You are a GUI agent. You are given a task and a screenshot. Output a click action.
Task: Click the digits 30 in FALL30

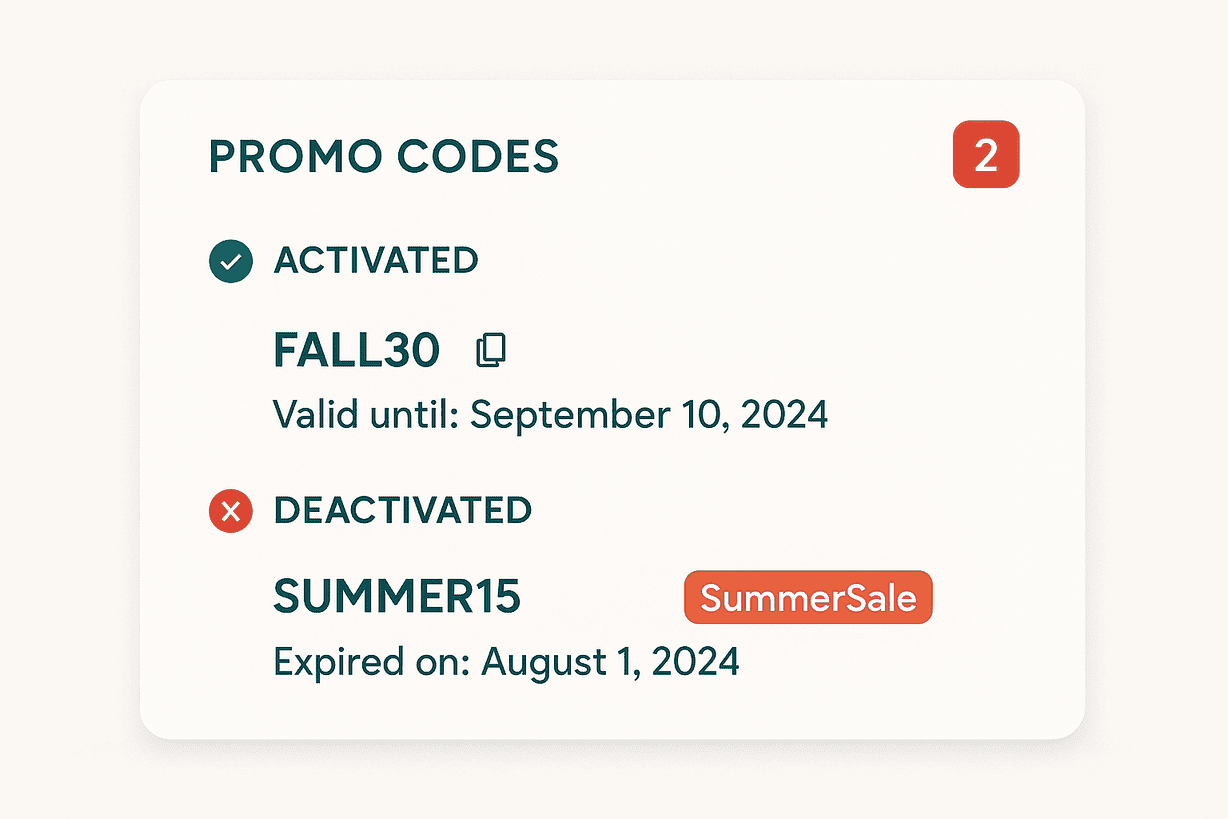(x=412, y=350)
